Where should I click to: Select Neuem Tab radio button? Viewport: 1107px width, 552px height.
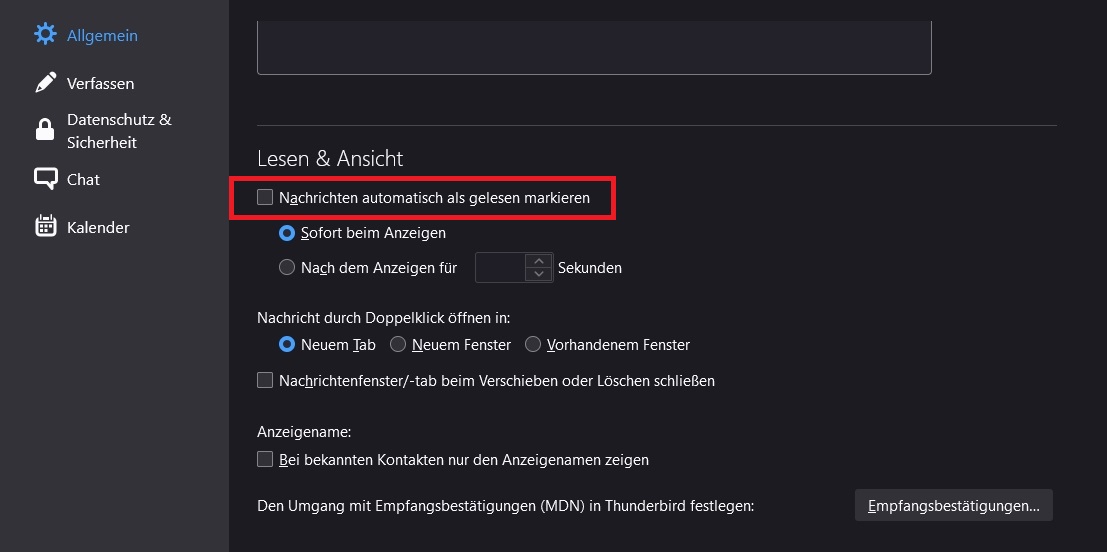[287, 345]
